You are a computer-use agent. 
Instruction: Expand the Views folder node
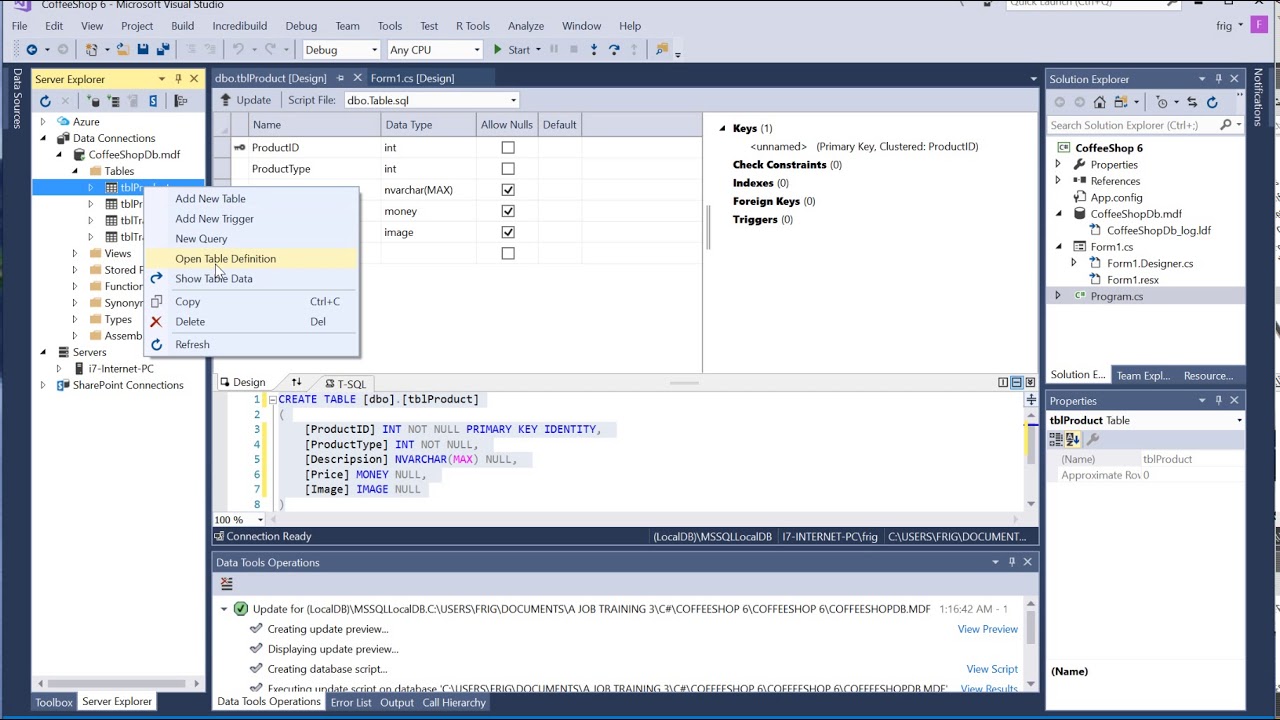(75, 254)
